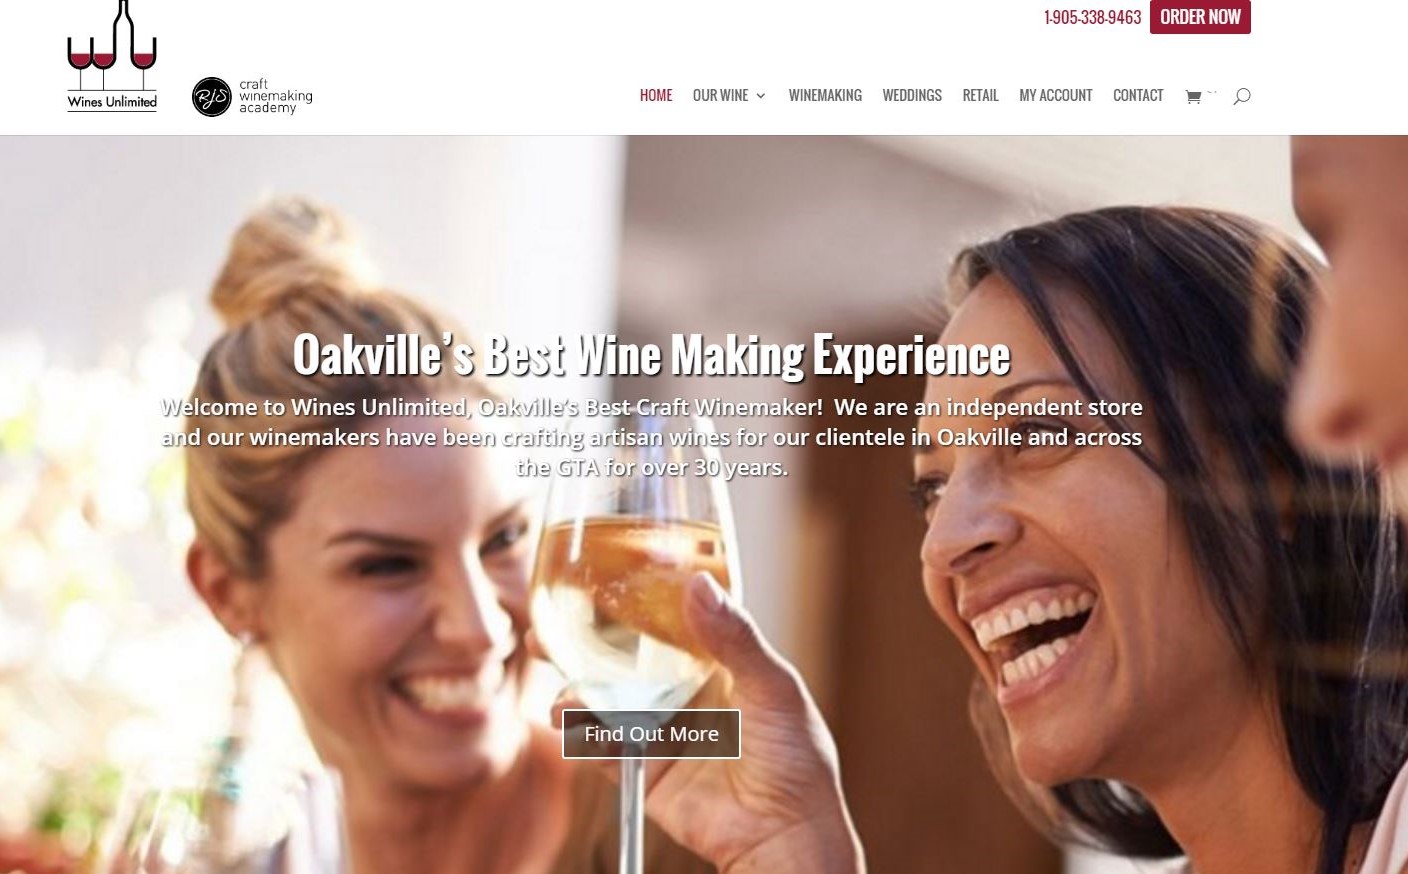Go to the Home menu item
Viewport: 1408px width, 874px height.
pyautogui.click(x=656, y=95)
